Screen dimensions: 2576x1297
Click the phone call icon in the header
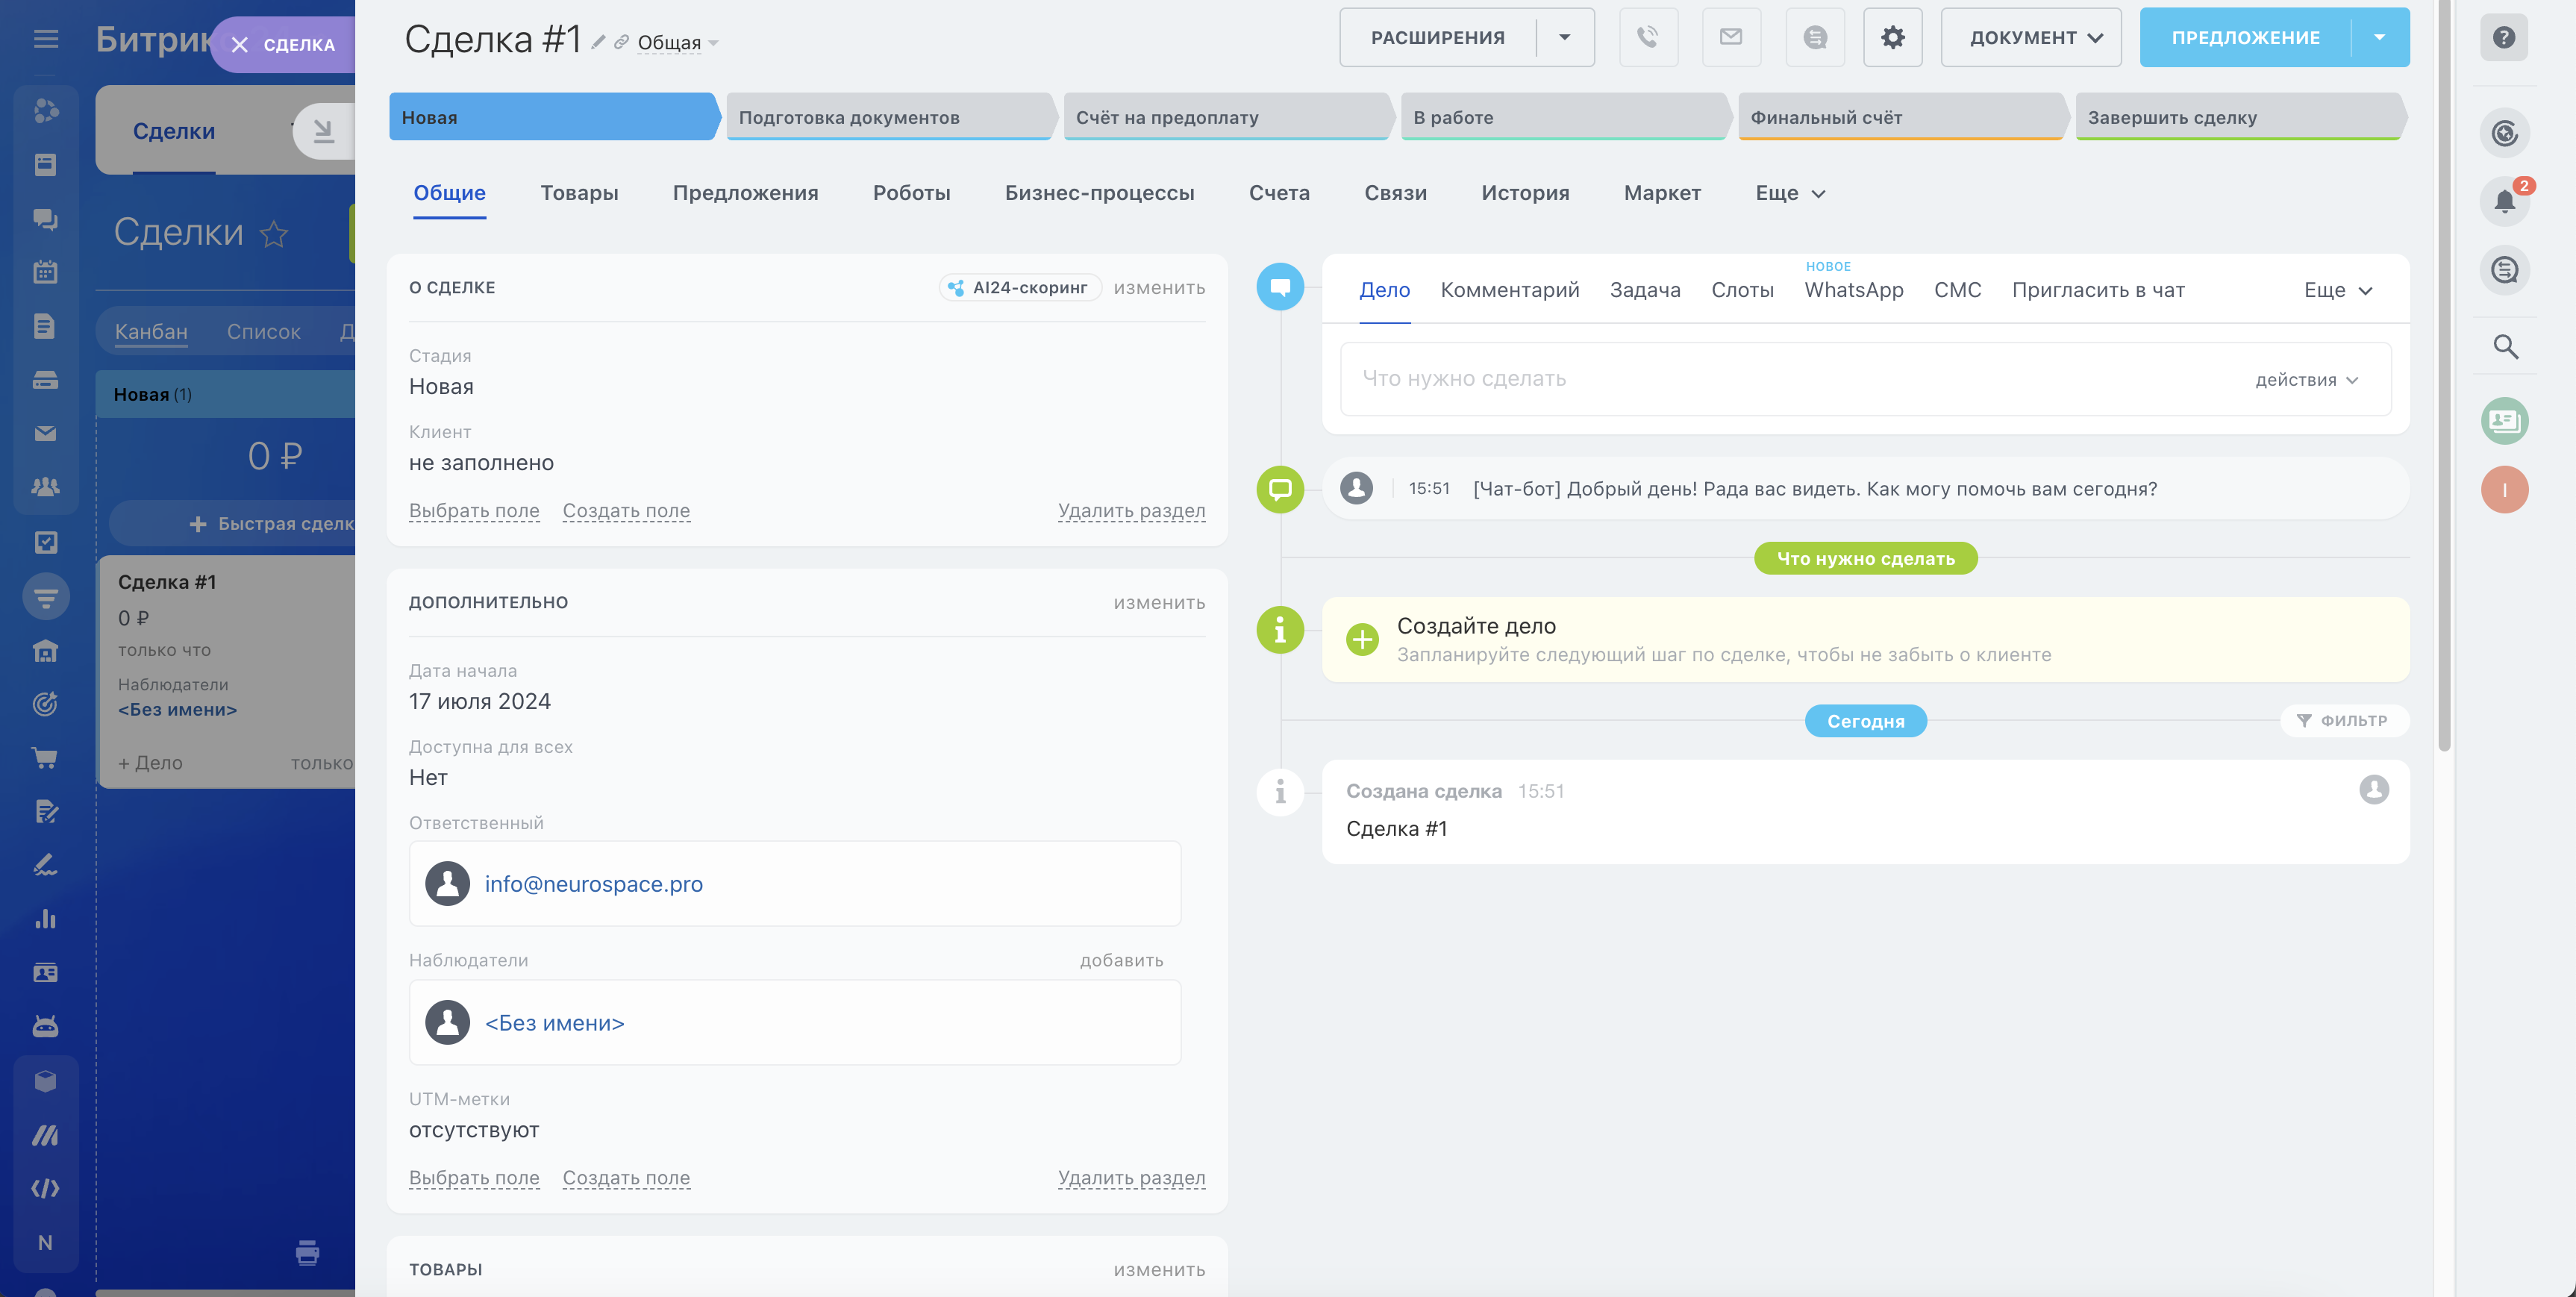[1647, 37]
